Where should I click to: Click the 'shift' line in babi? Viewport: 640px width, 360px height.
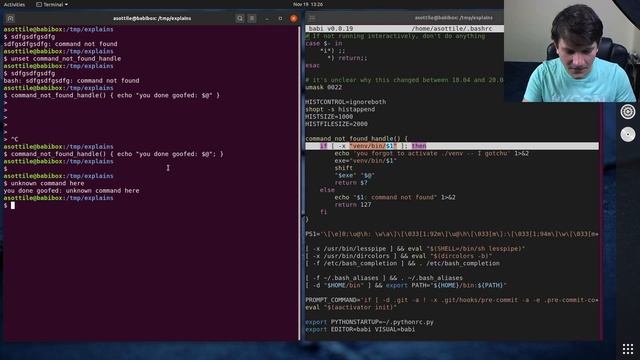tap(344, 168)
